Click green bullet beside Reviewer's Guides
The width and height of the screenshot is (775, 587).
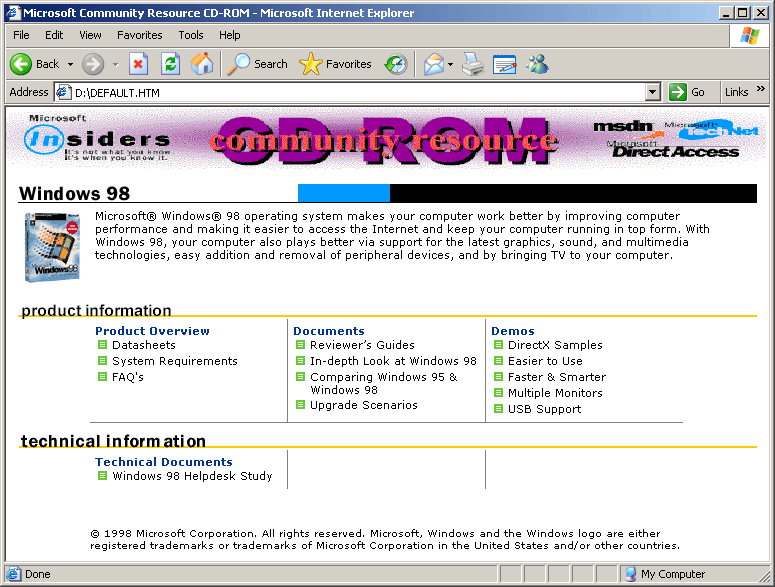click(301, 344)
